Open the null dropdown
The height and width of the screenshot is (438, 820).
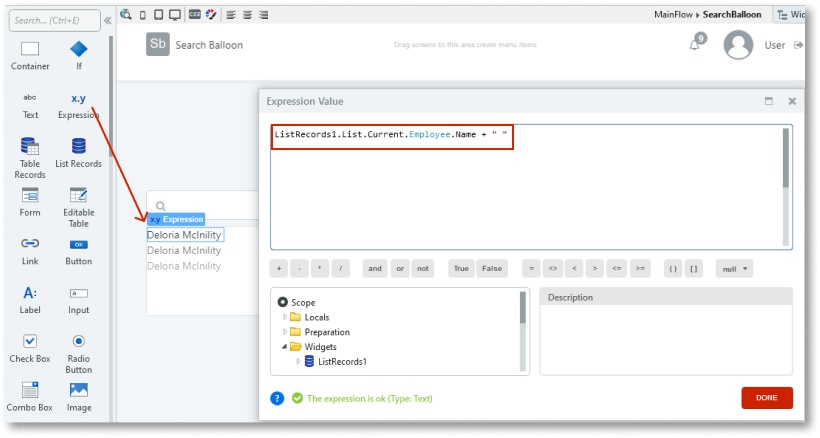click(x=734, y=268)
